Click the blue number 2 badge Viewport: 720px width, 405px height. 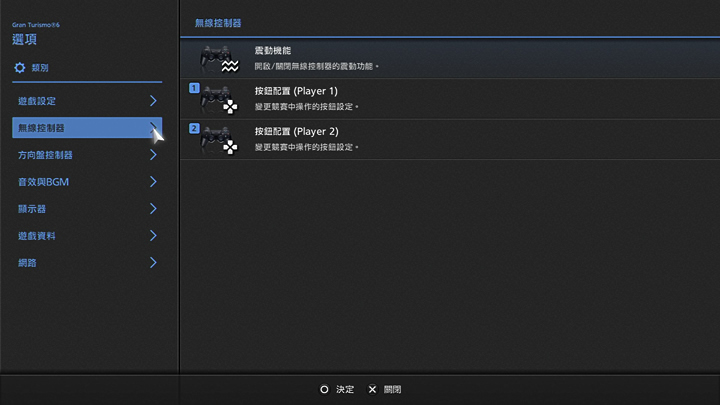[x=194, y=129]
